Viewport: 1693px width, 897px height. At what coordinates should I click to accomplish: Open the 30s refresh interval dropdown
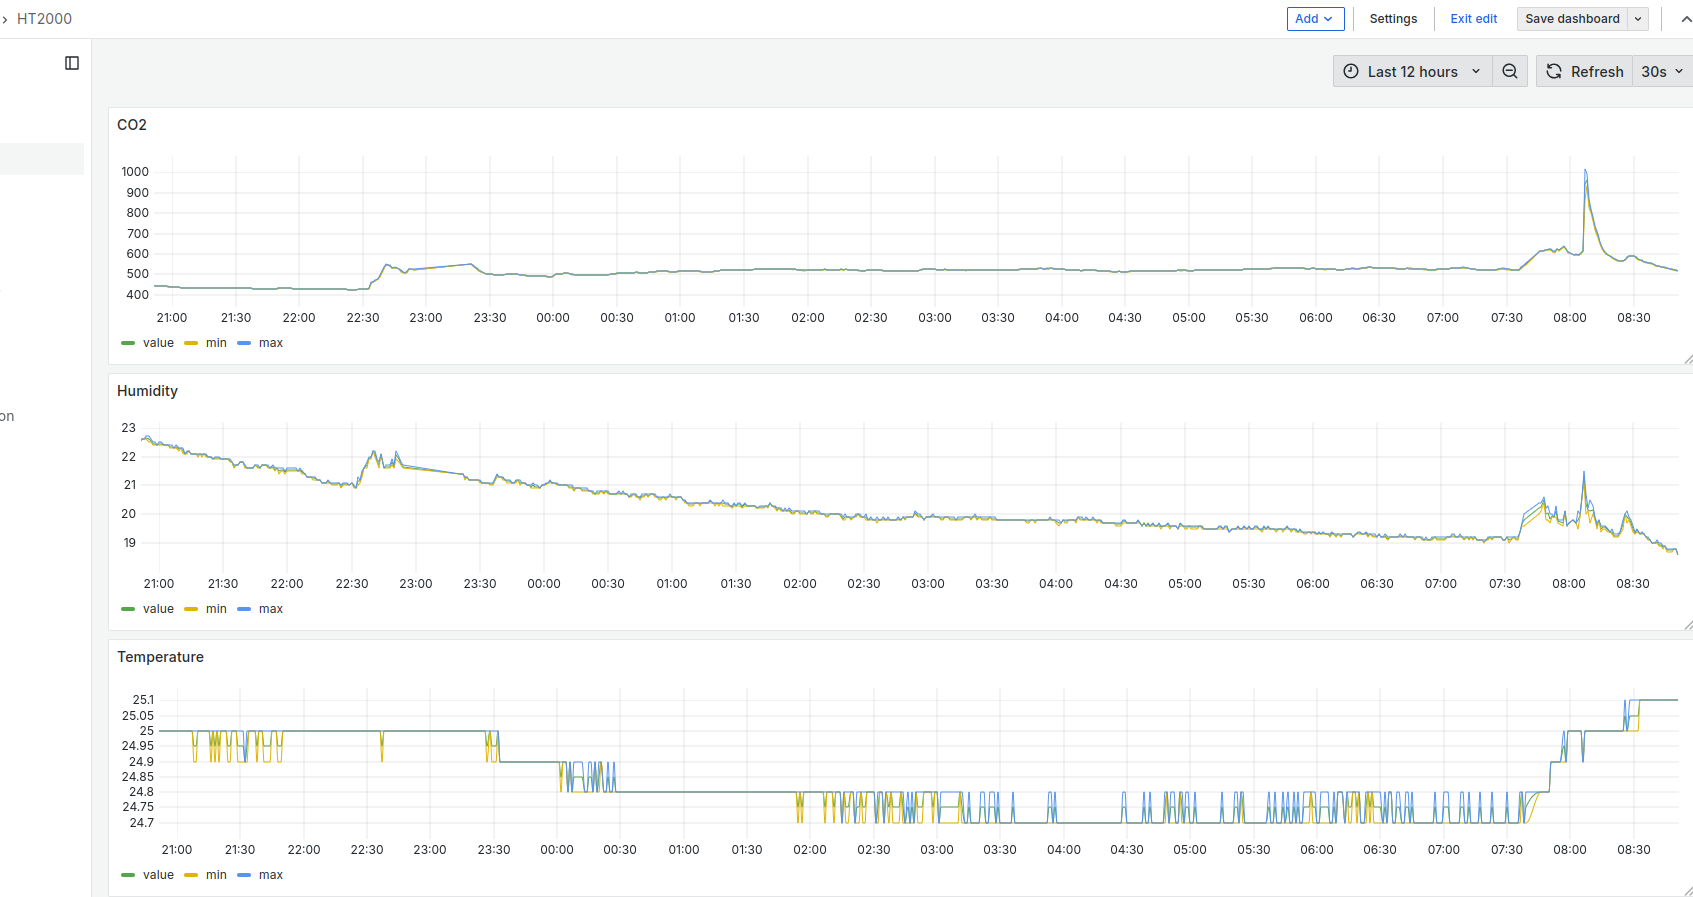(1662, 71)
